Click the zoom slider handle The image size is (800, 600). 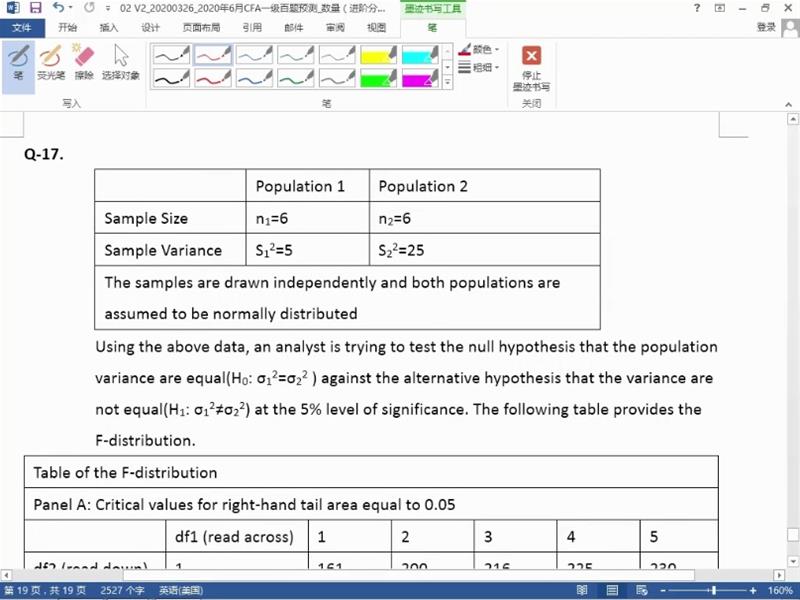click(714, 591)
